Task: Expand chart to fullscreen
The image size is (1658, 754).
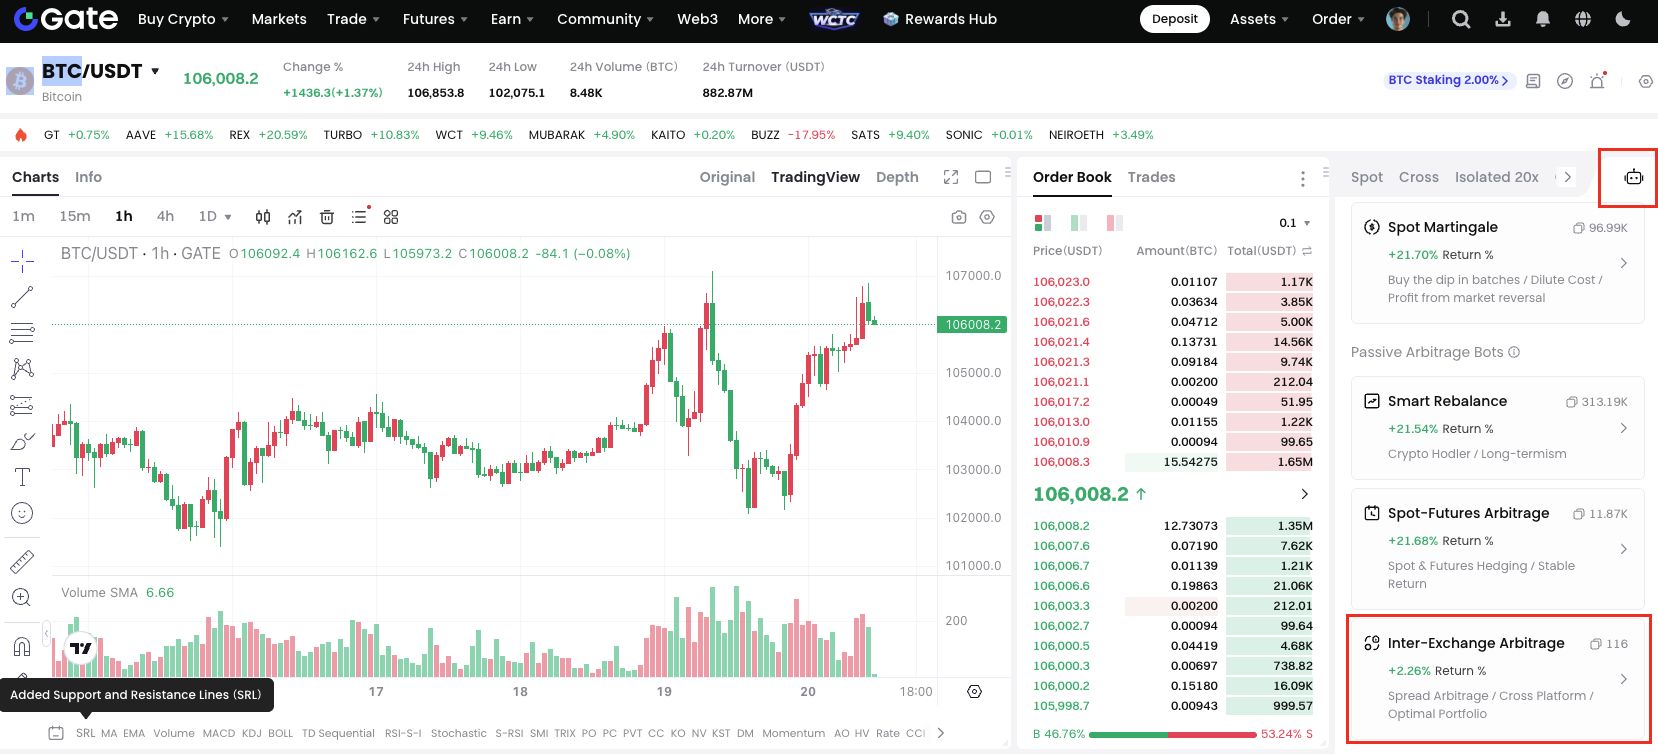Action: (950, 177)
